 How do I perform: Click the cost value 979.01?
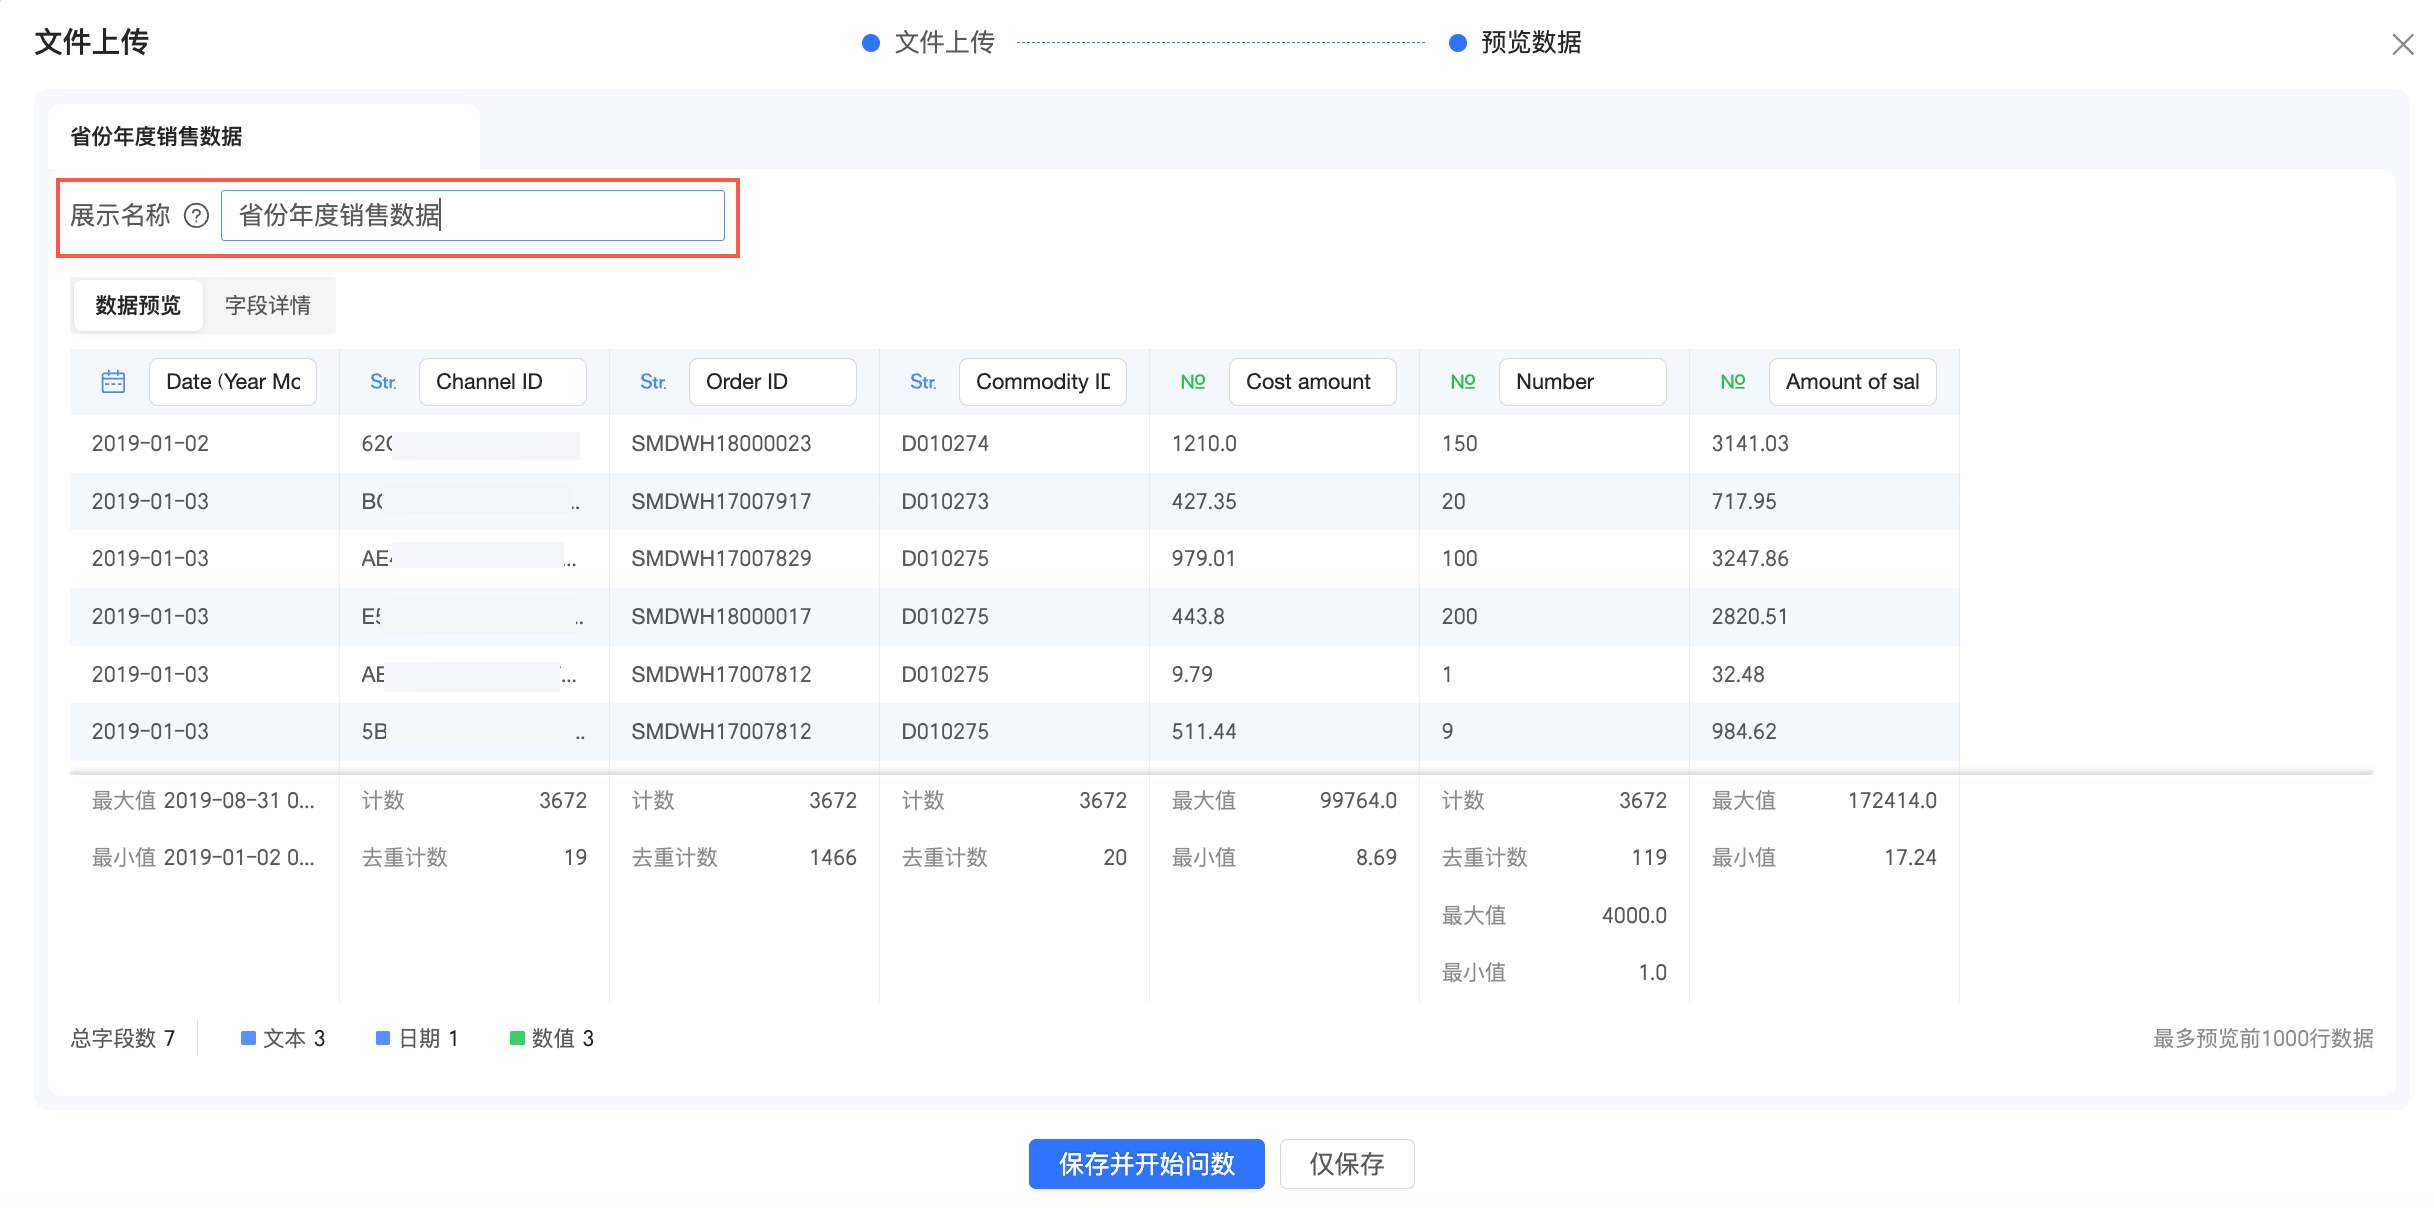pyautogui.click(x=1204, y=559)
